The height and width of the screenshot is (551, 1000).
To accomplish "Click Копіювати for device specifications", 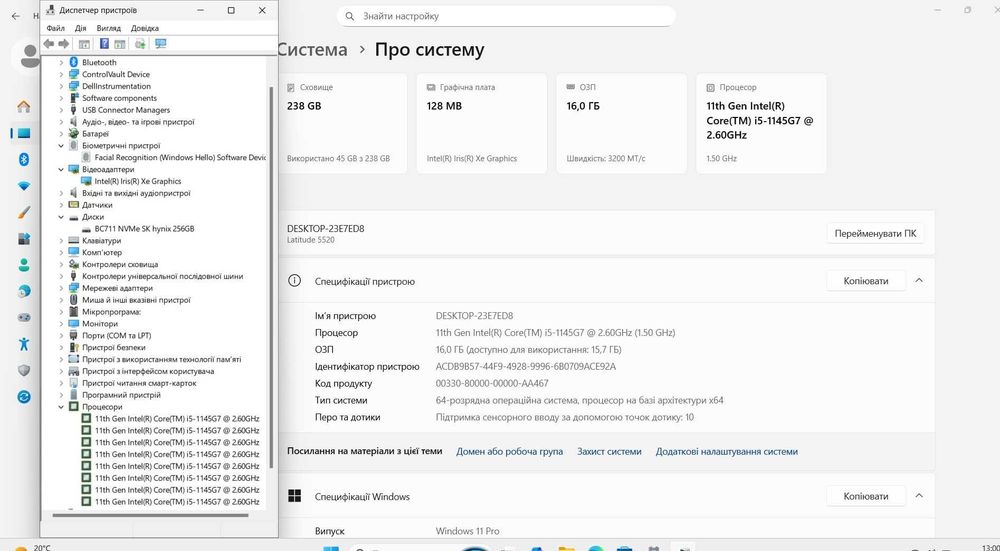I will tap(865, 281).
